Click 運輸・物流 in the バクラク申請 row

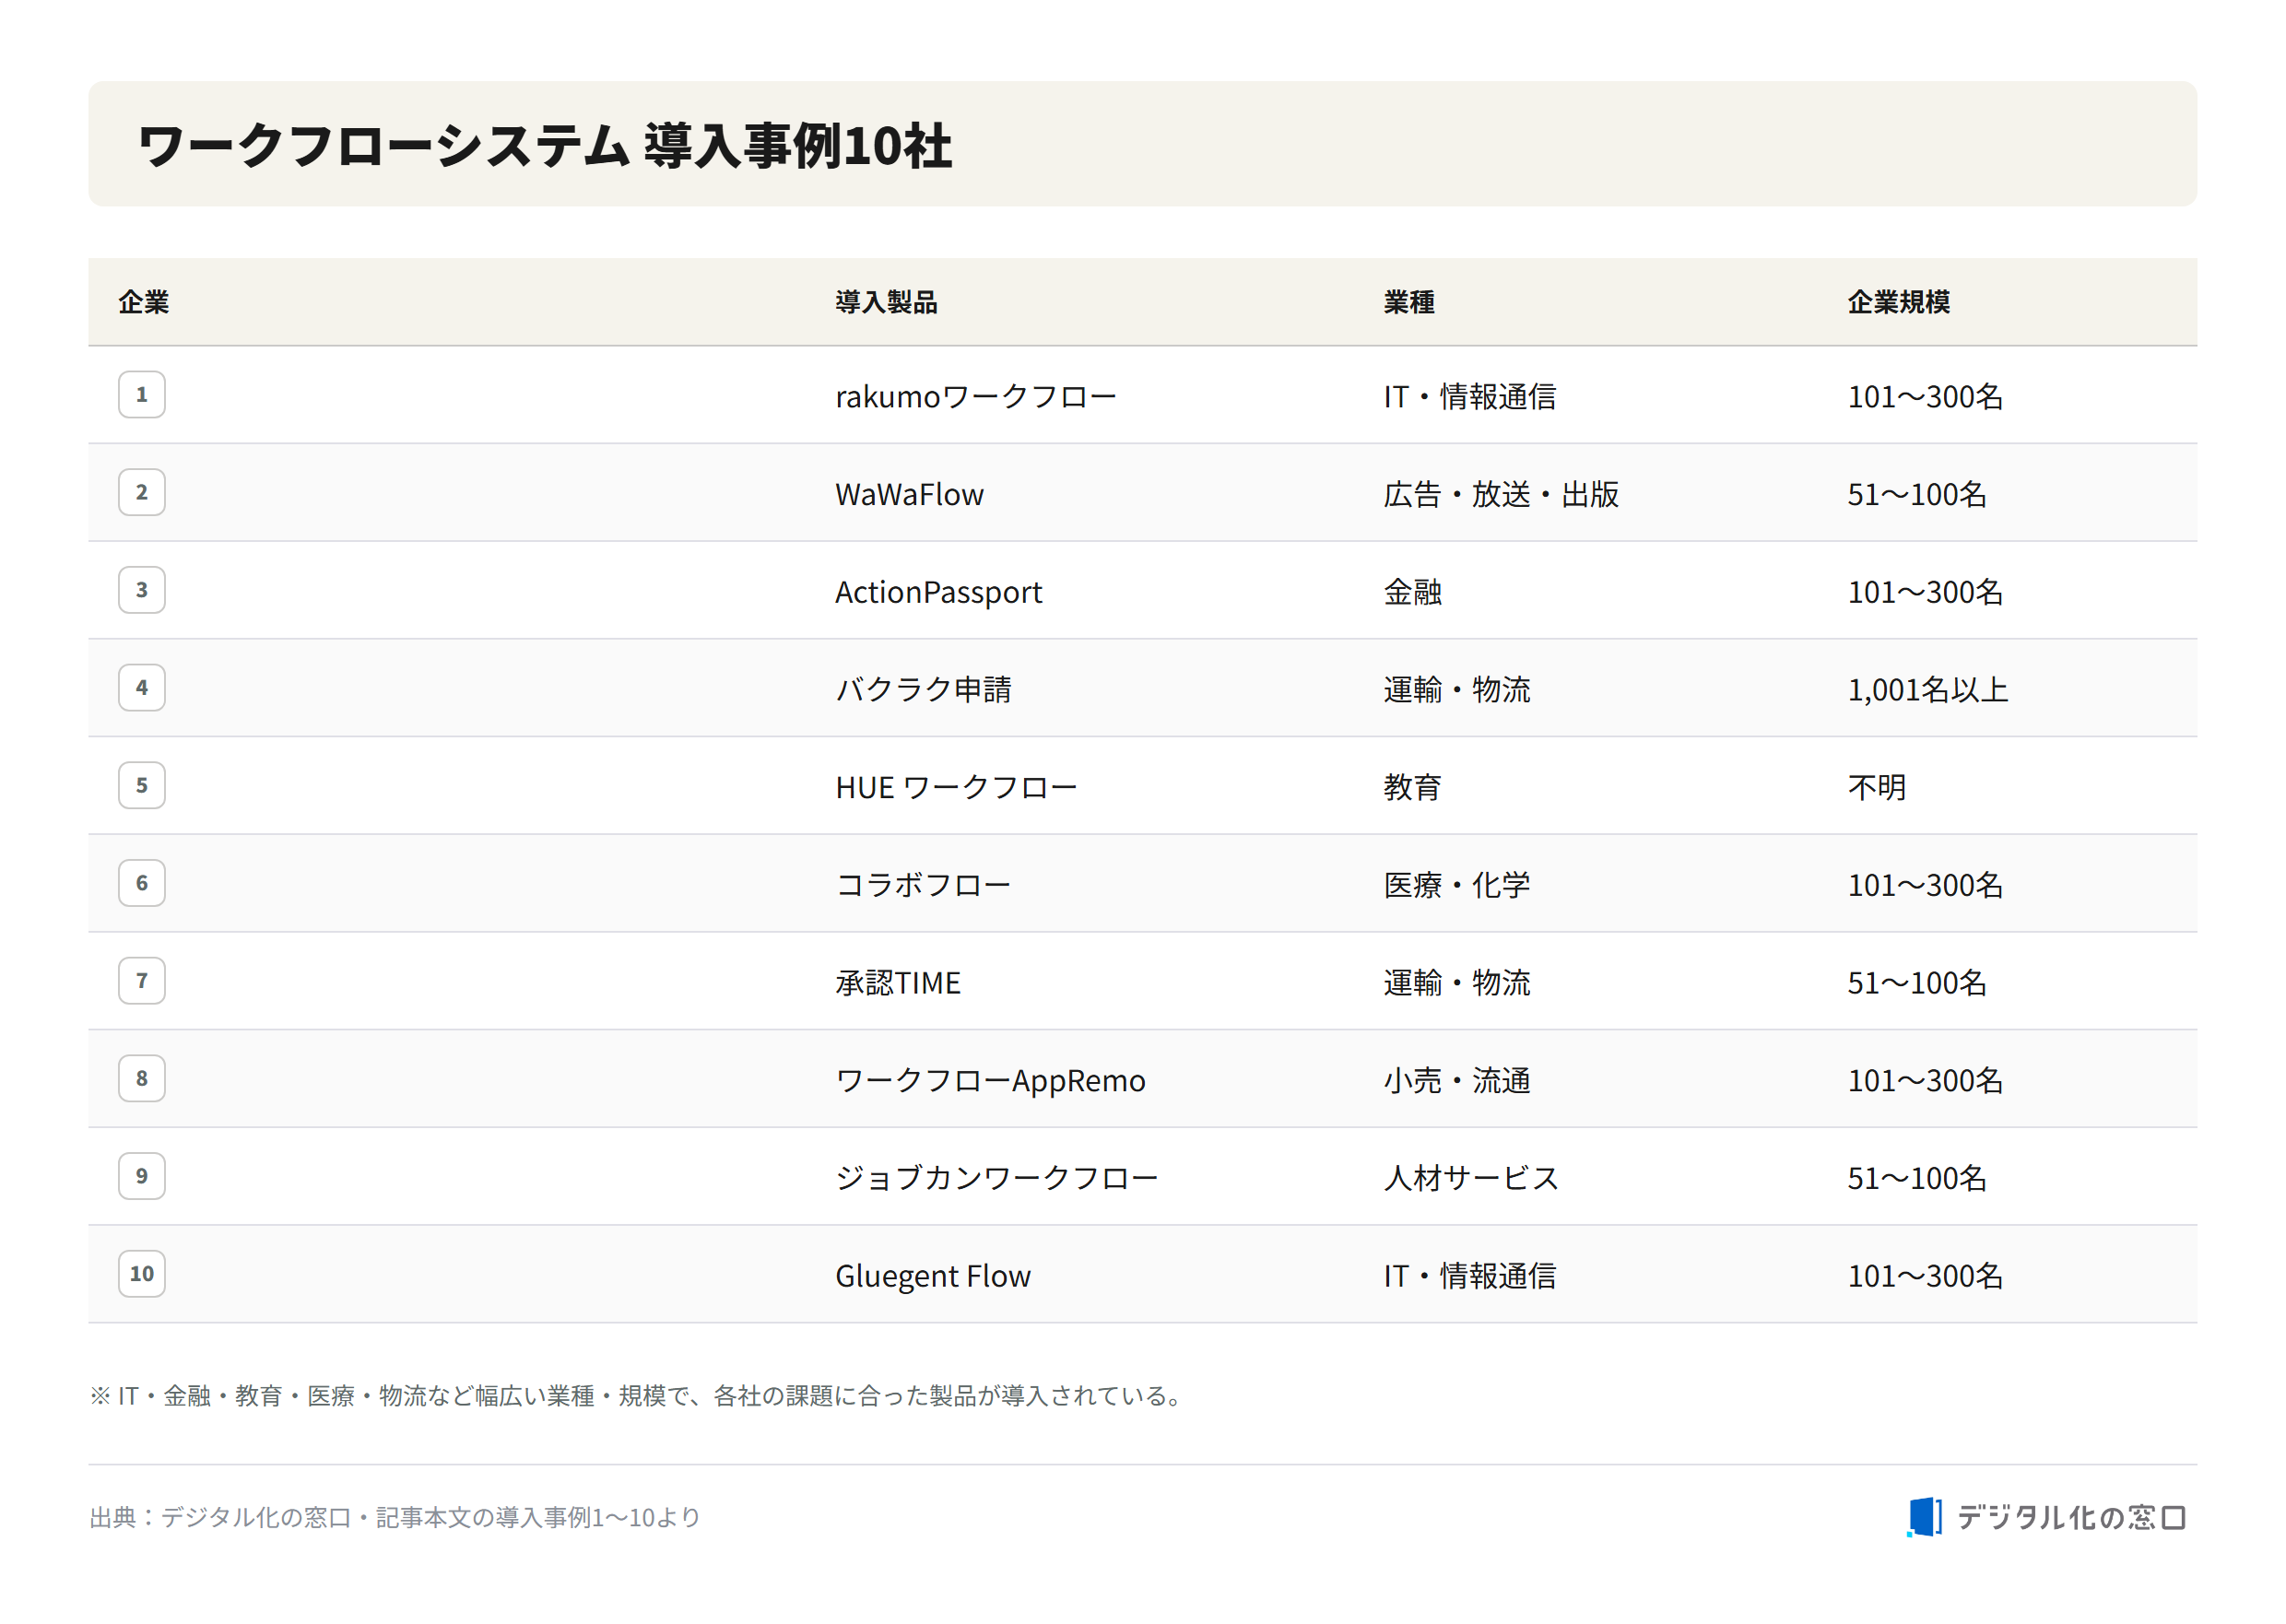pyautogui.click(x=1457, y=690)
